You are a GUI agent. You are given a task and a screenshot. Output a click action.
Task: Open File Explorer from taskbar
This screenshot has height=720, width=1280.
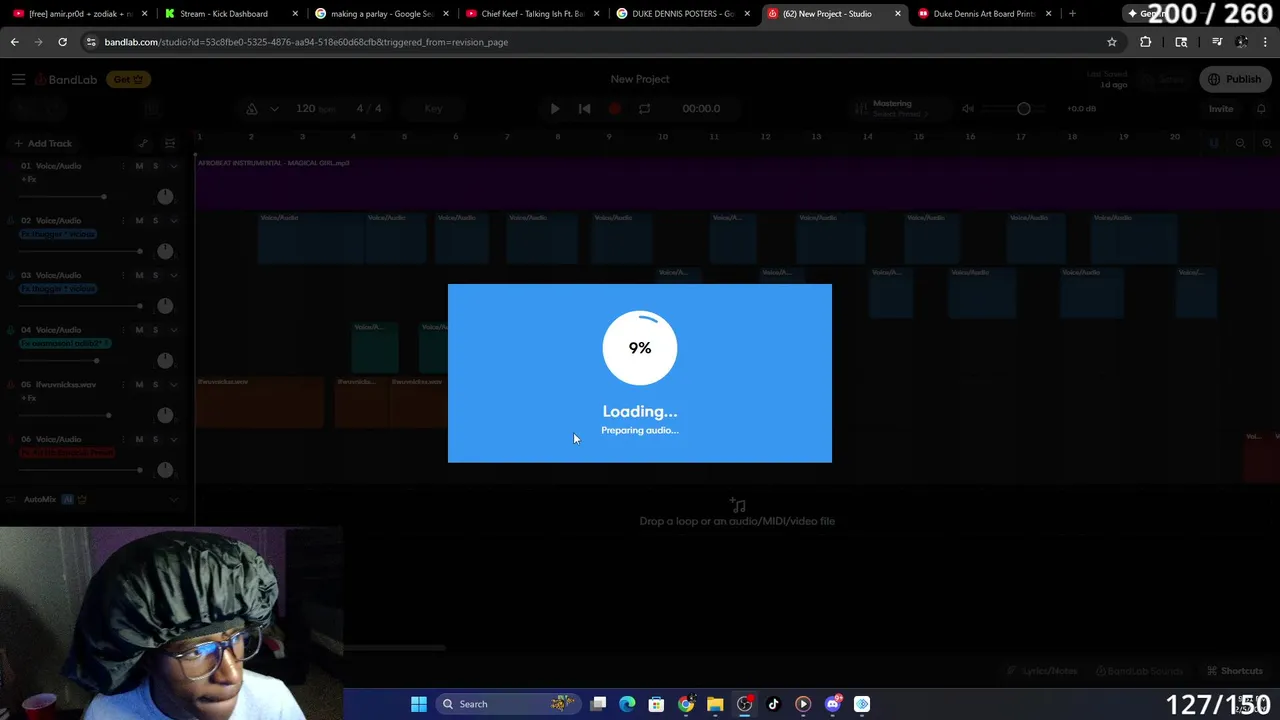(715, 704)
